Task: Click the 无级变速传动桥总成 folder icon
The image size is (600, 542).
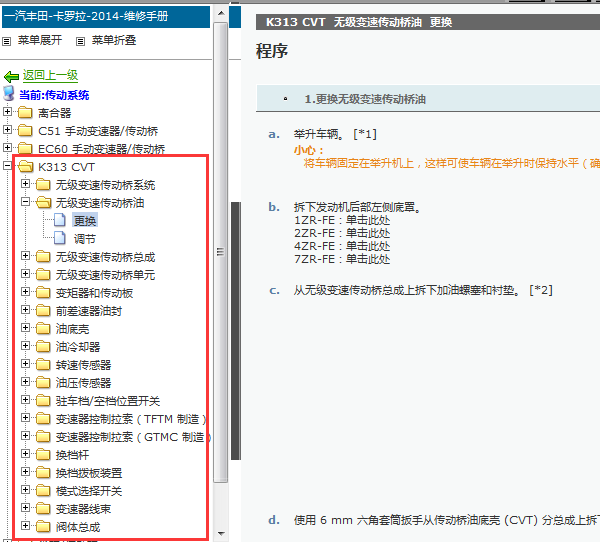Action: (43, 256)
